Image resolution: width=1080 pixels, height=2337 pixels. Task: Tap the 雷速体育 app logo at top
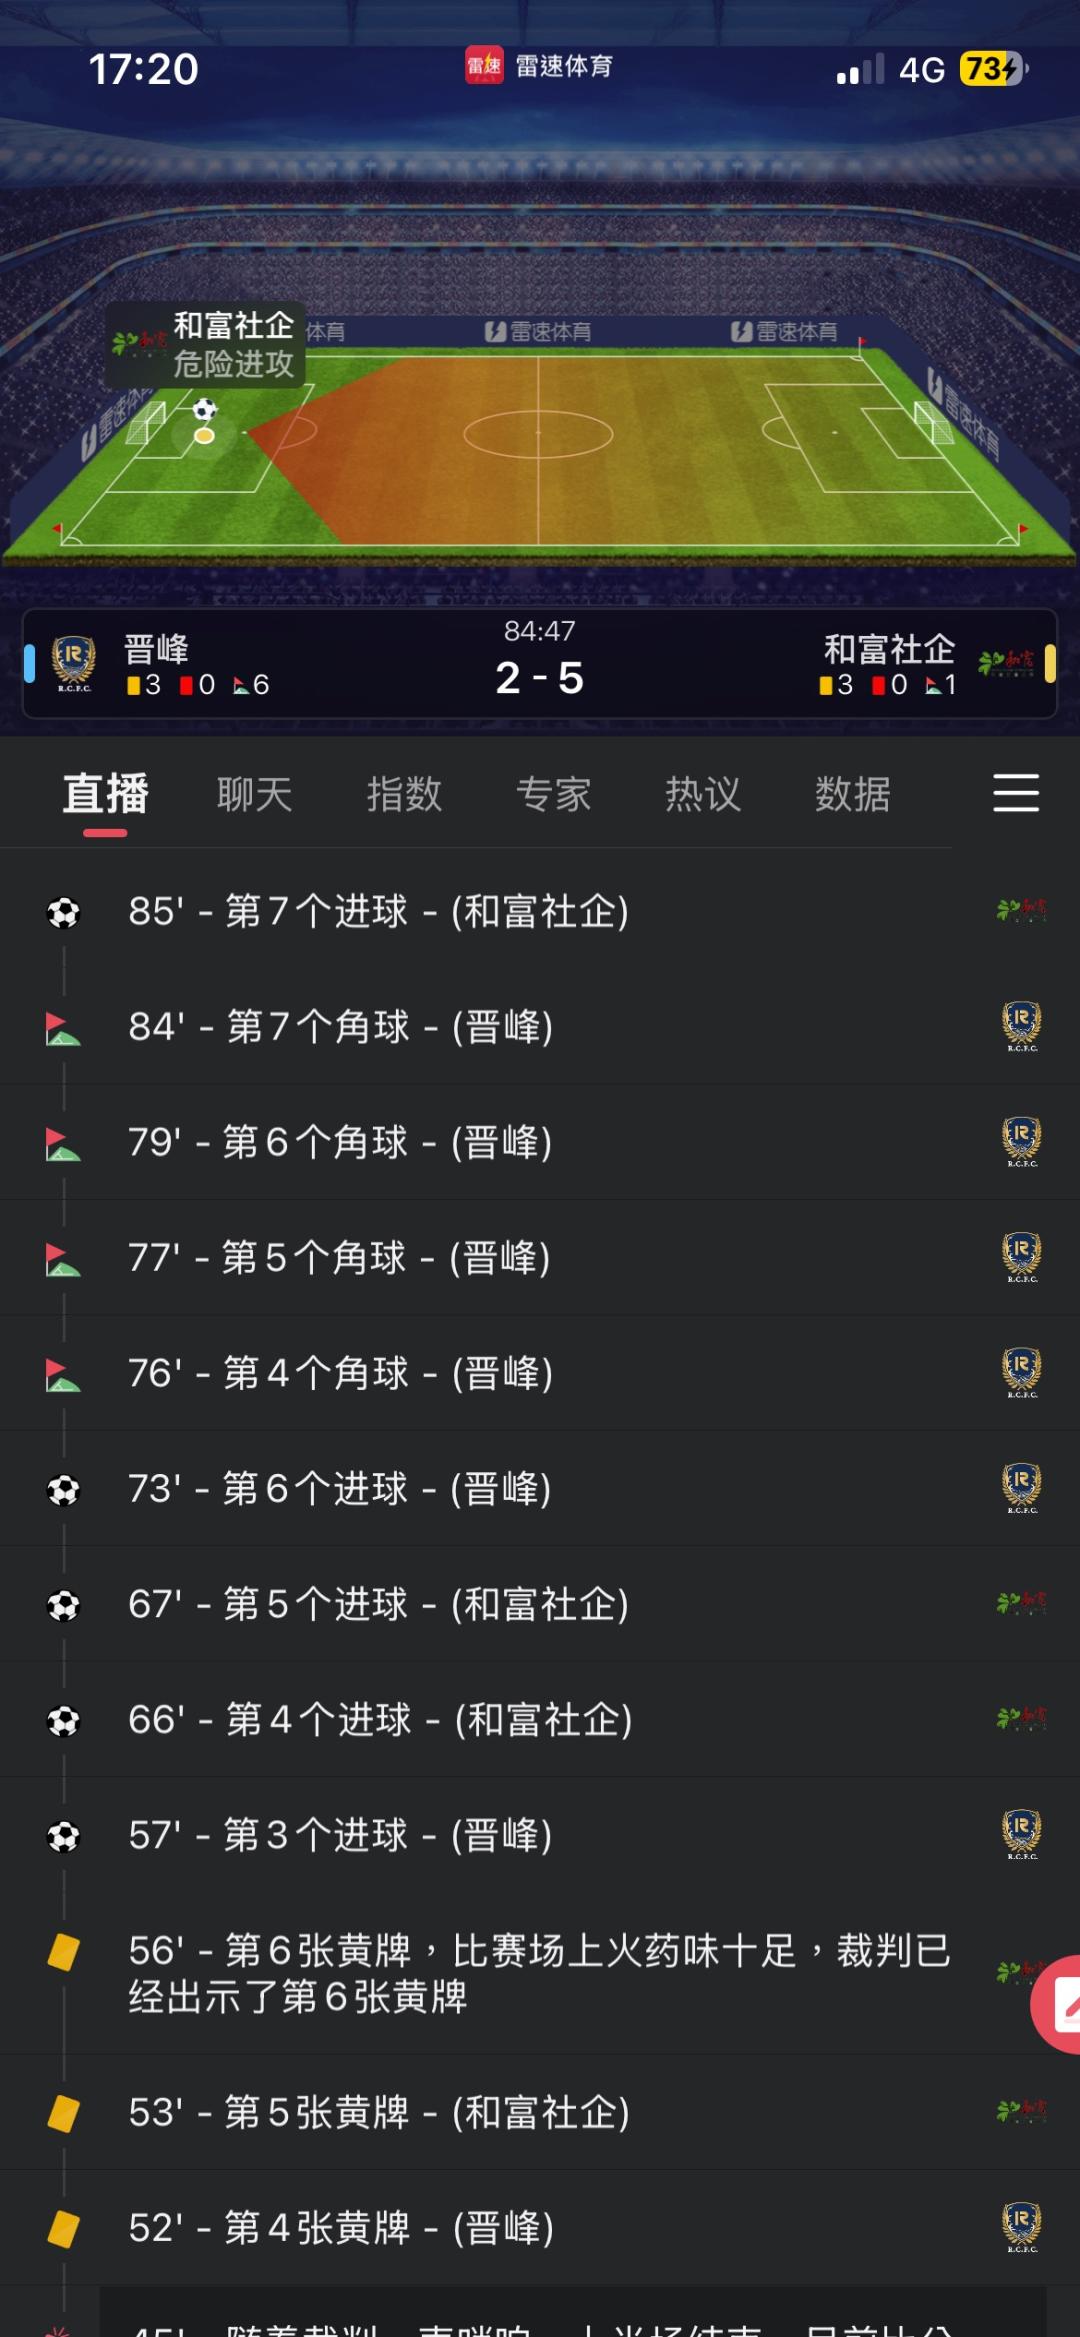[x=484, y=66]
